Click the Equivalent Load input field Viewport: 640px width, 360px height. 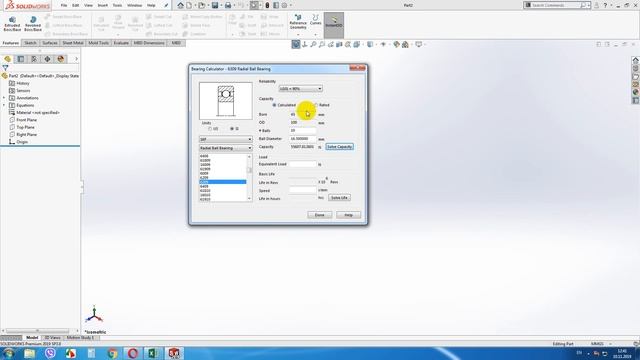point(302,164)
